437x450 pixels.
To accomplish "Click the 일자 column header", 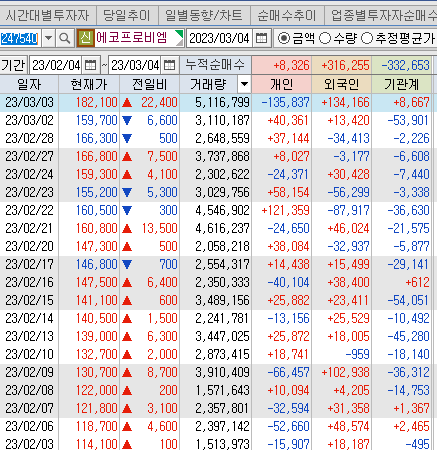I will (x=29, y=84).
